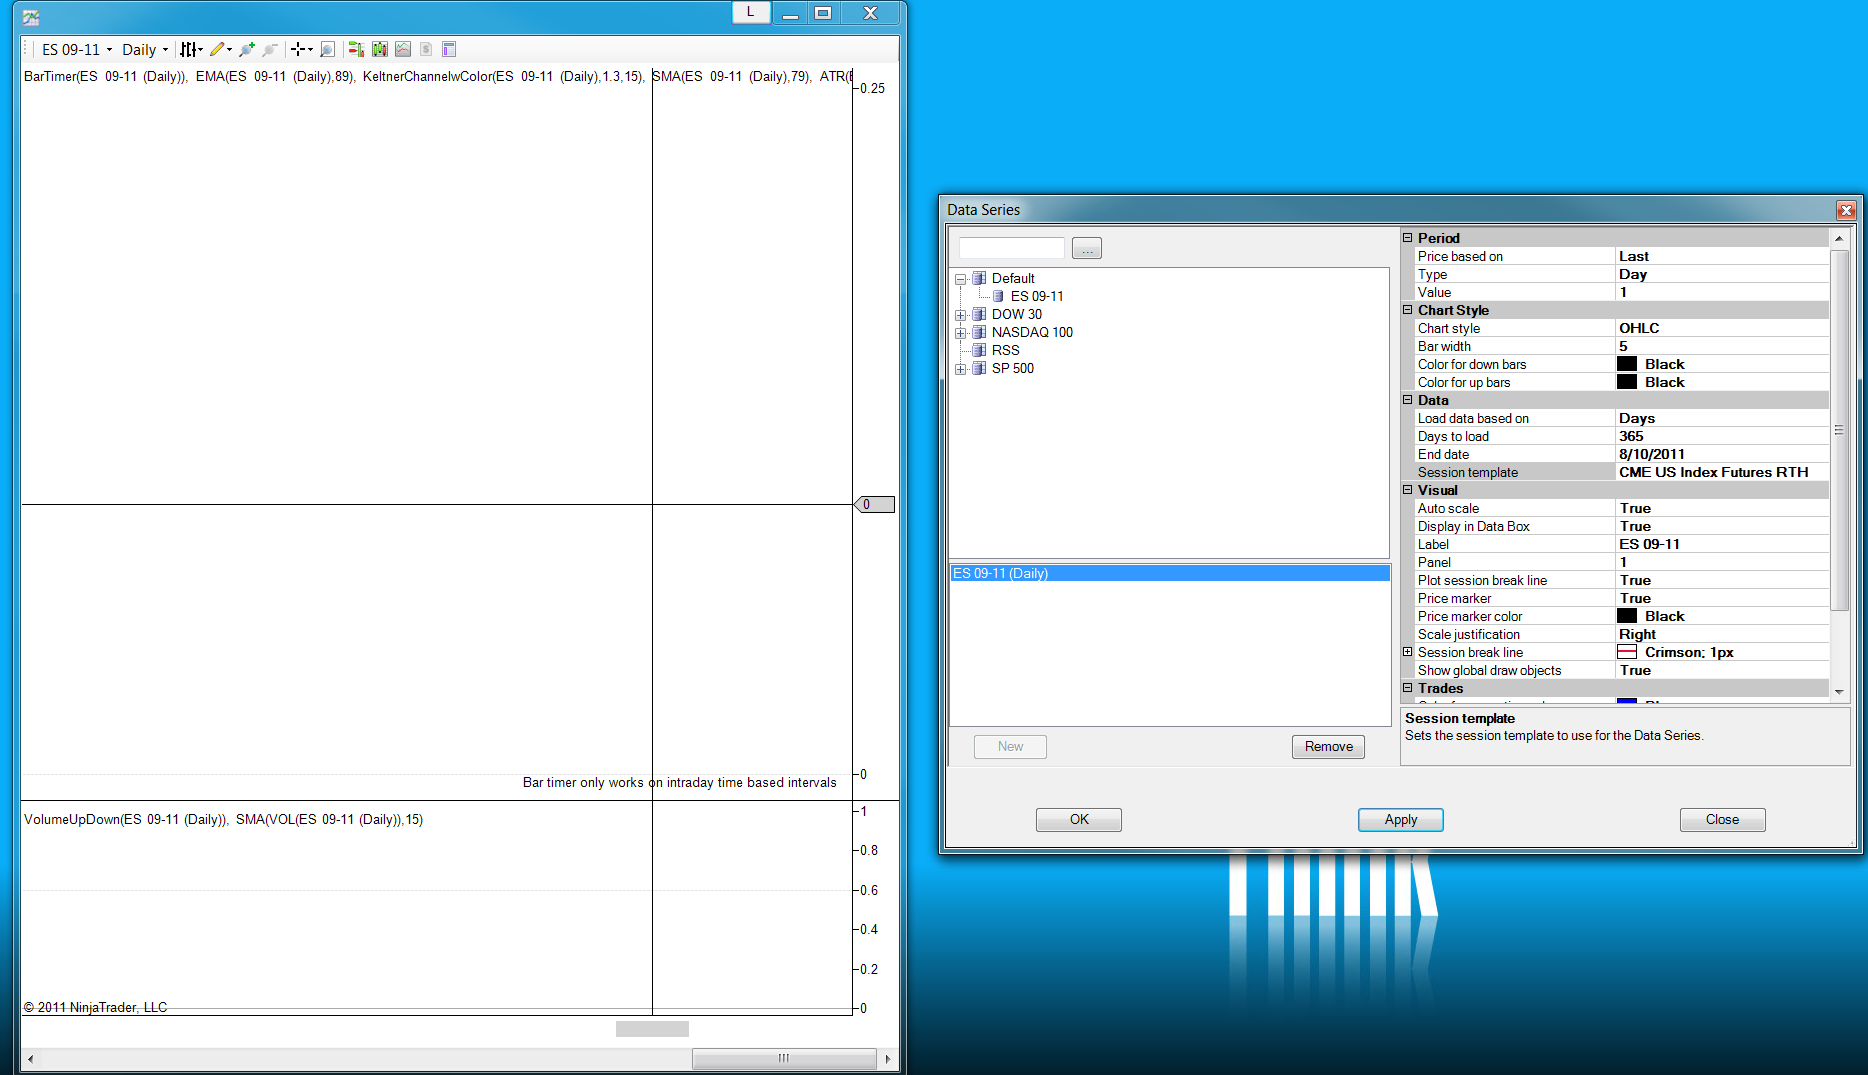Click the End date value 8/10/2011
The height and width of the screenshot is (1075, 1868).
point(1722,454)
